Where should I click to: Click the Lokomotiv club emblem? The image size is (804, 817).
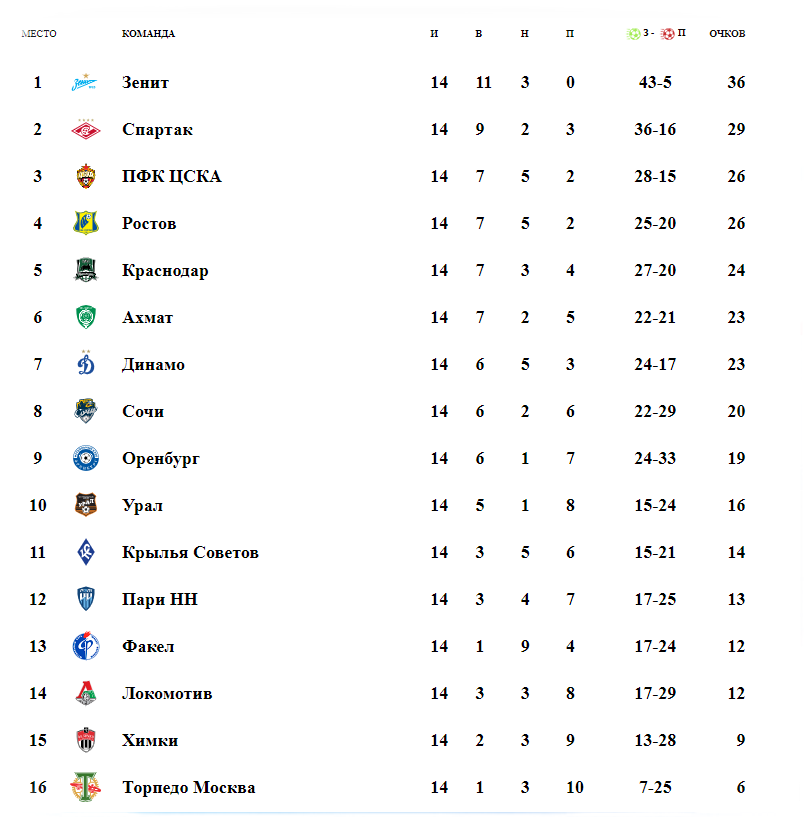pos(85,693)
